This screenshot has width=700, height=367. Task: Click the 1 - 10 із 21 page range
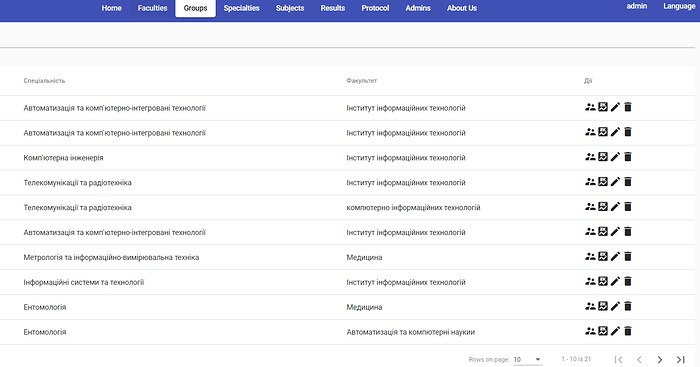click(576, 359)
